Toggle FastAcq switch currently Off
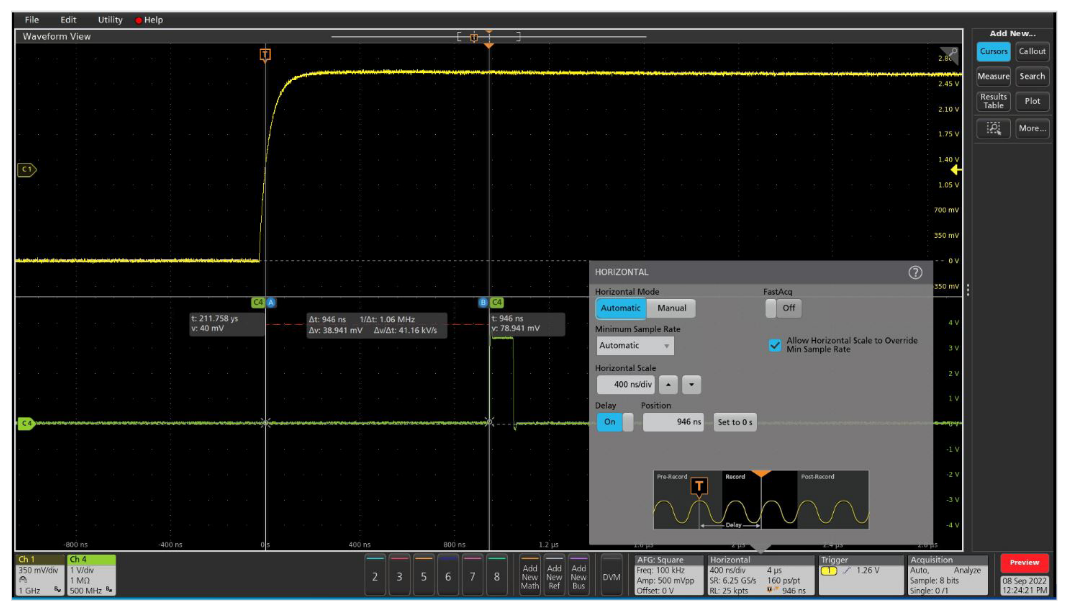Screen dimensions: 1065x607 784,309
